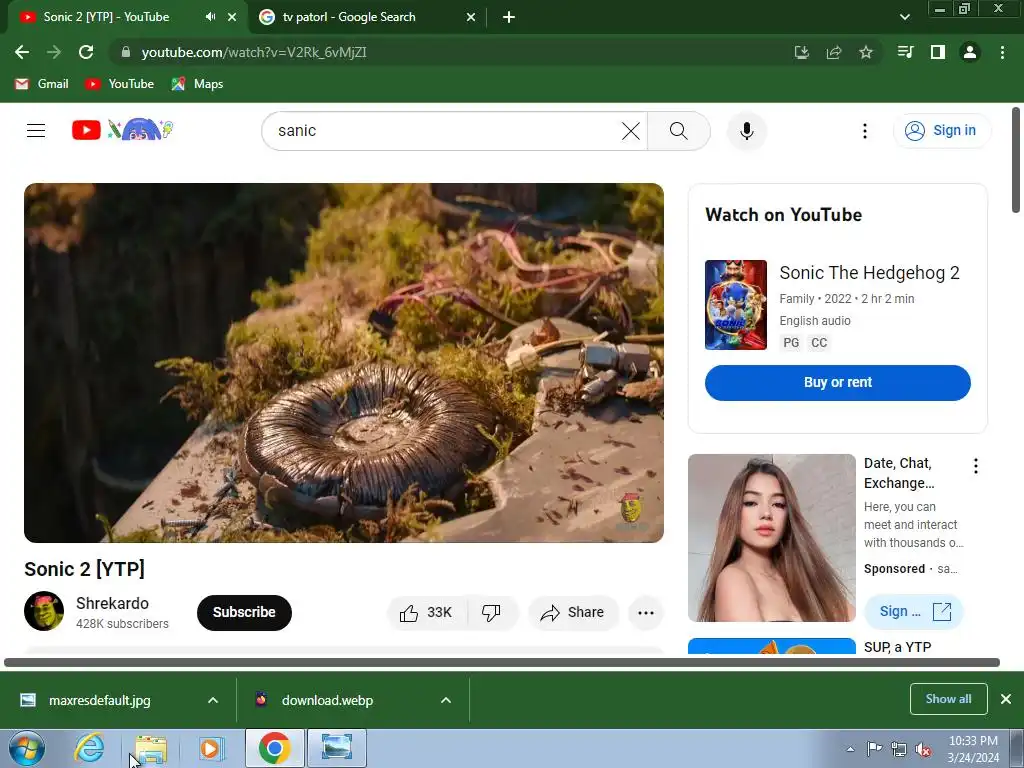This screenshot has width=1024, height=768.
Task: Click the magnifier search button
Action: point(679,131)
